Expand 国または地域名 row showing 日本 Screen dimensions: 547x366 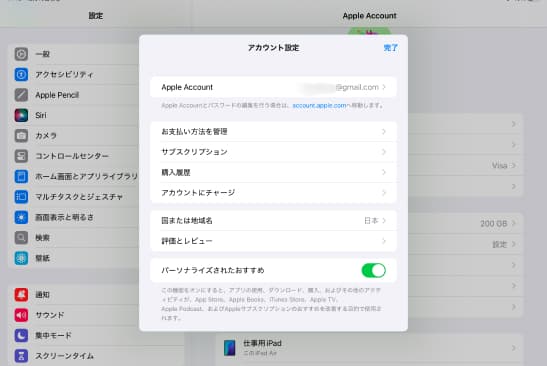tap(273, 221)
